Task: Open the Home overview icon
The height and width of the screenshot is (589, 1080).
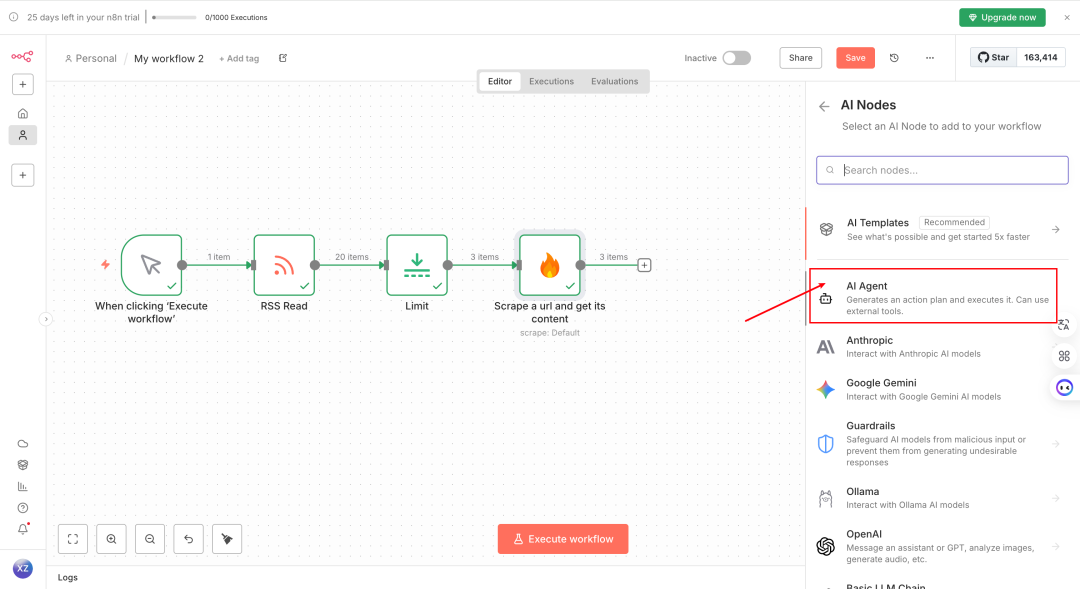Action: pyautogui.click(x=23, y=113)
